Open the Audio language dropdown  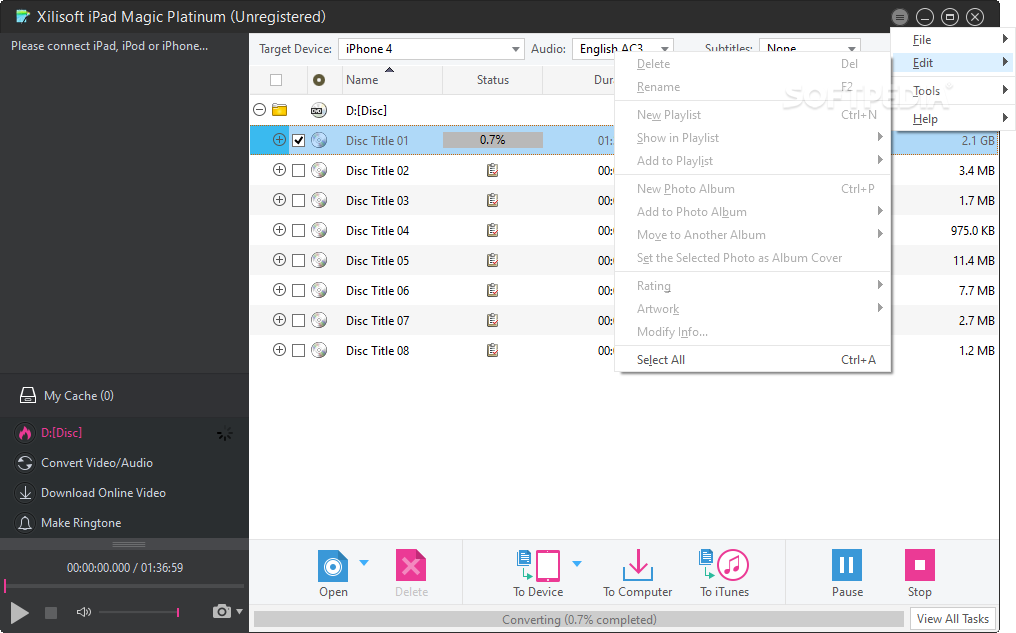tap(623, 49)
